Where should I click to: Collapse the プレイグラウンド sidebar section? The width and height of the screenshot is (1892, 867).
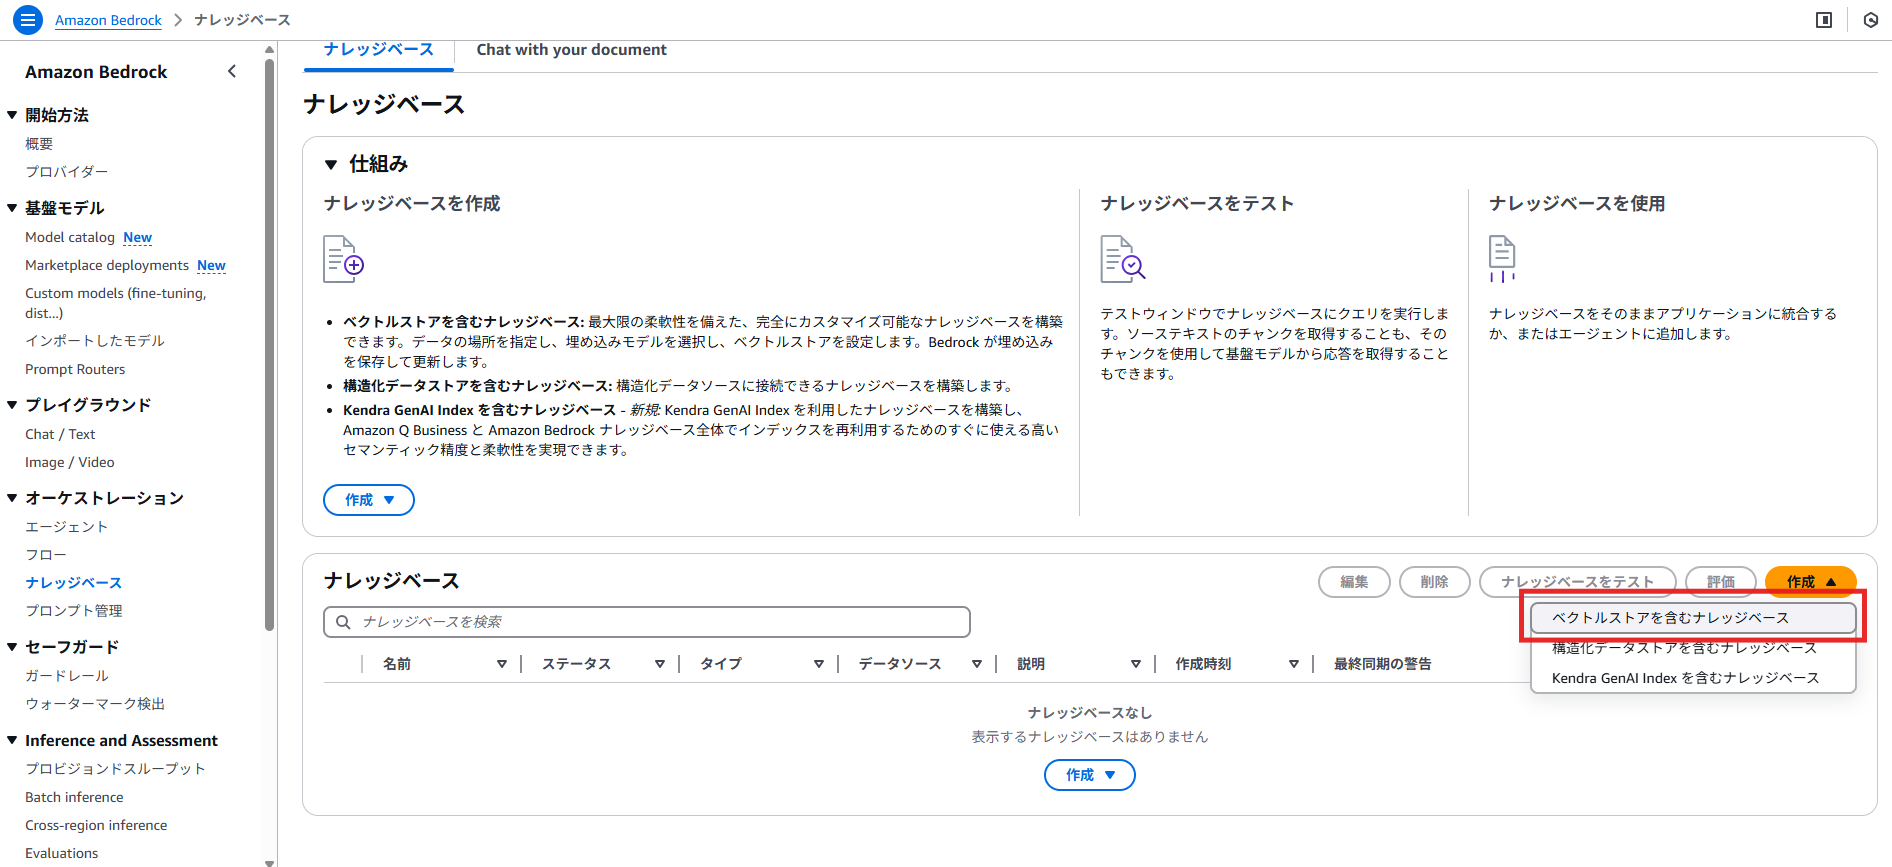coord(12,405)
